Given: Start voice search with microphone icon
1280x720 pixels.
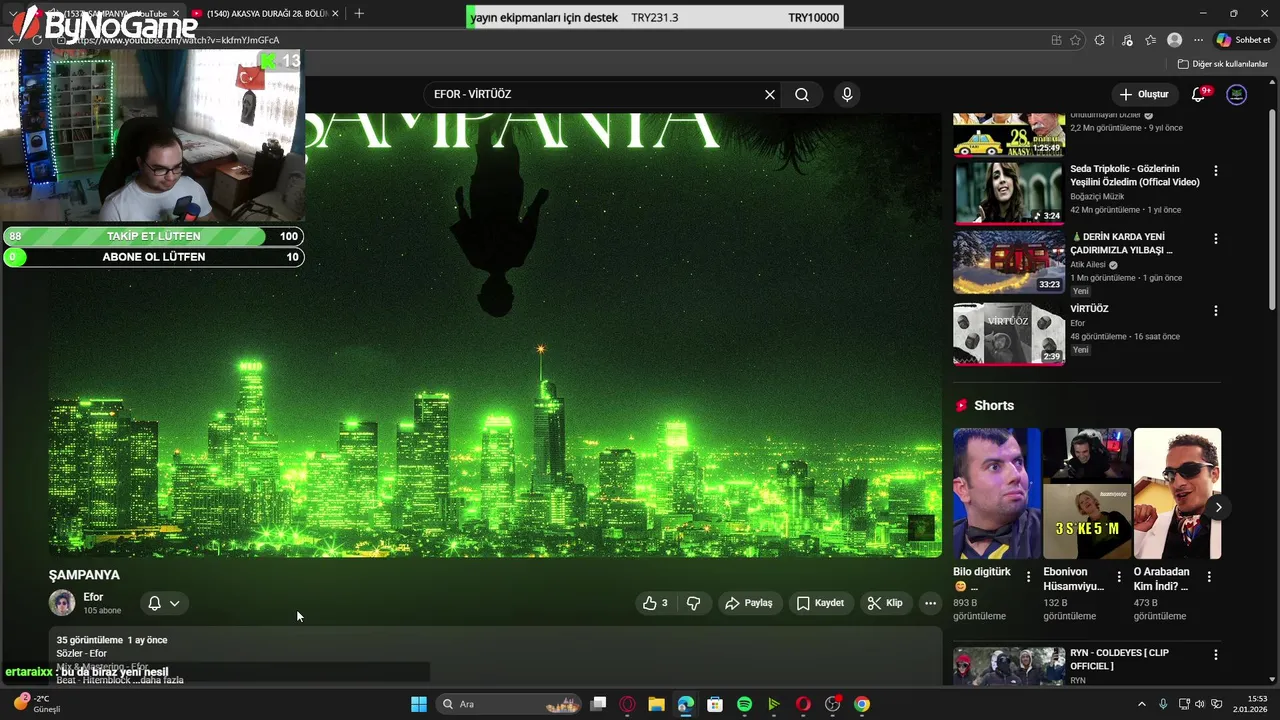Looking at the screenshot, I should tap(847, 94).
